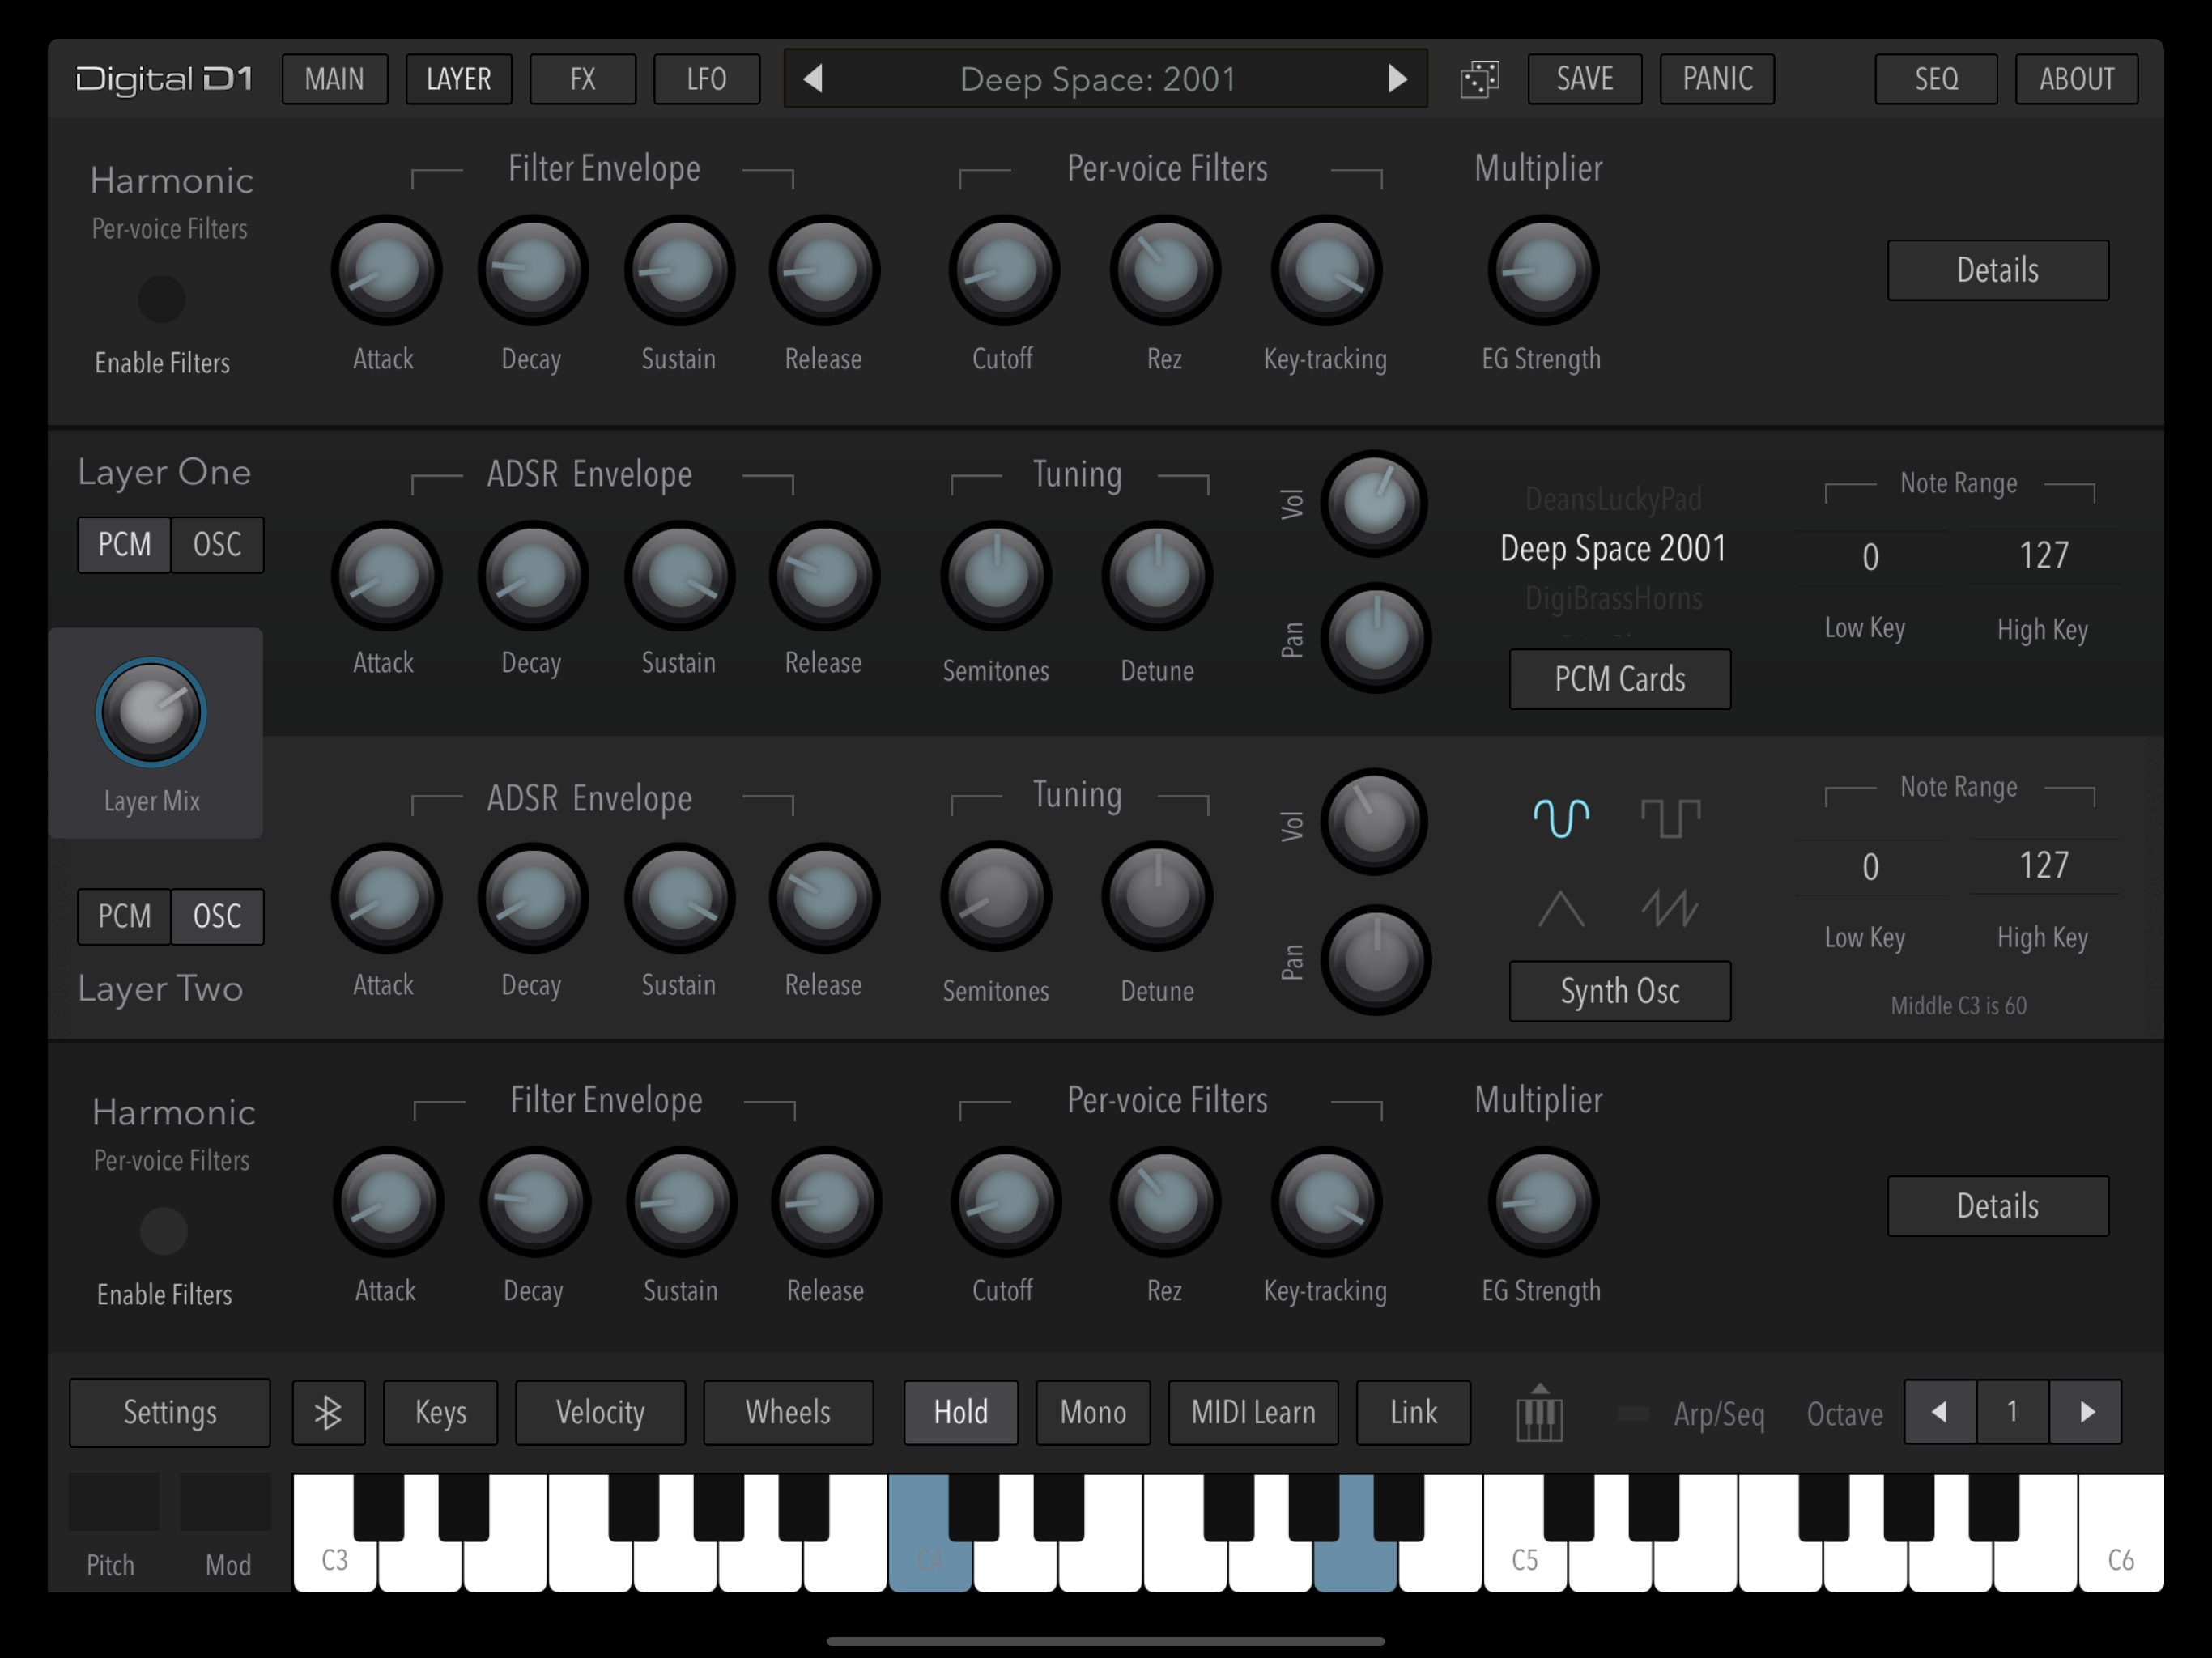Select PCM for Layer One

[125, 545]
